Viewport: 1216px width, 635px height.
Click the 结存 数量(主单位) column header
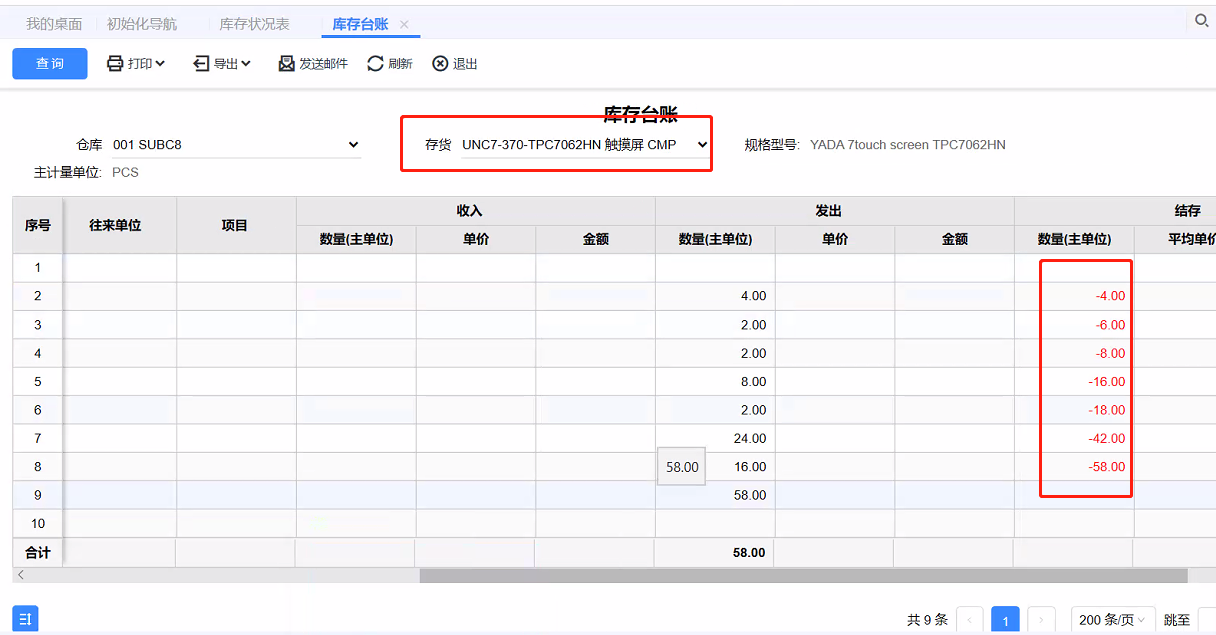pyautogui.click(x=1074, y=240)
